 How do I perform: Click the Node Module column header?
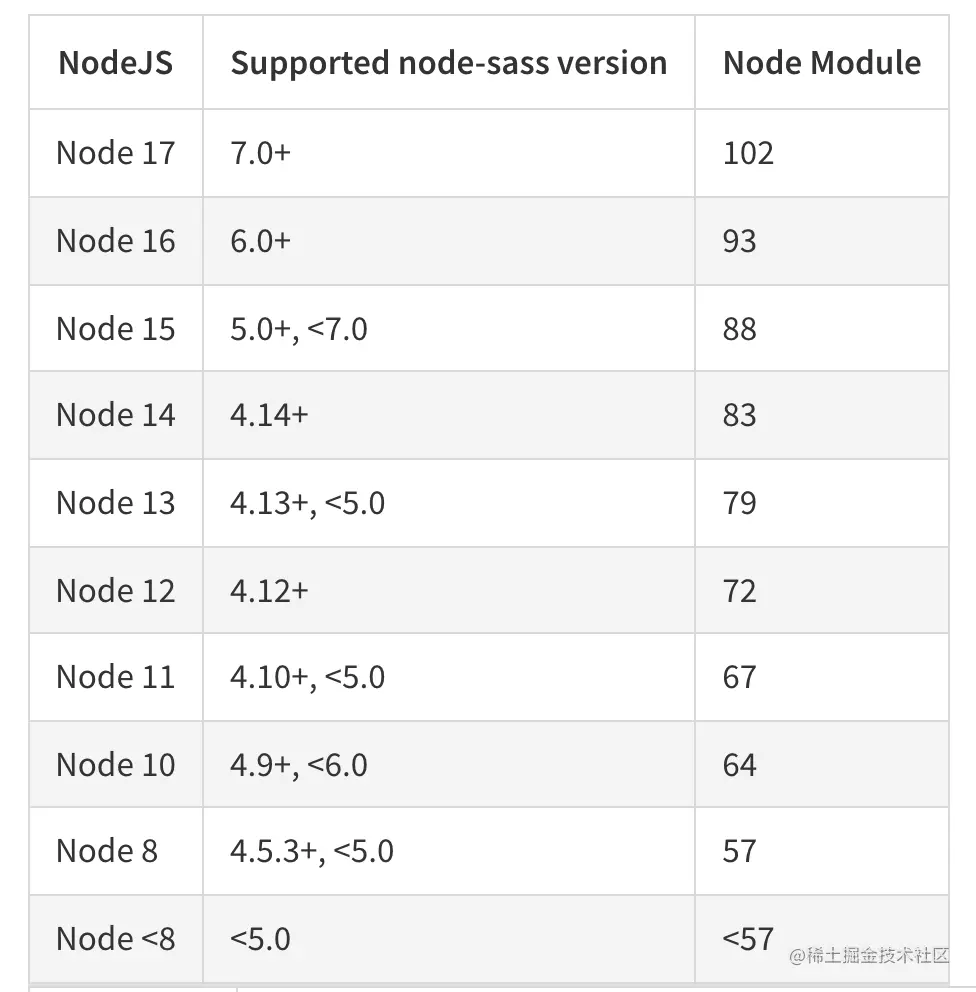(821, 63)
